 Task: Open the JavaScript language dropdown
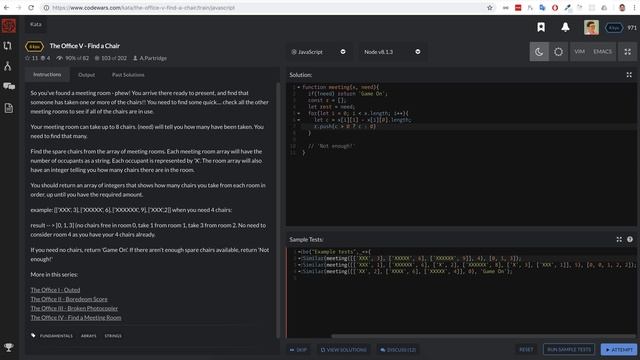[318, 52]
